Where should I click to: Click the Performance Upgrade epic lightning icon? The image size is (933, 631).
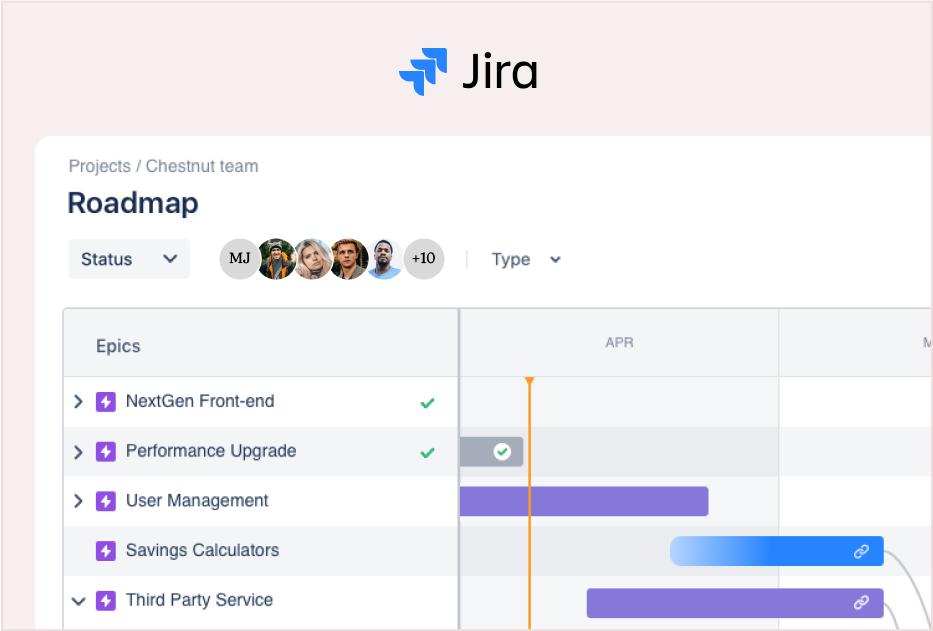pos(106,452)
